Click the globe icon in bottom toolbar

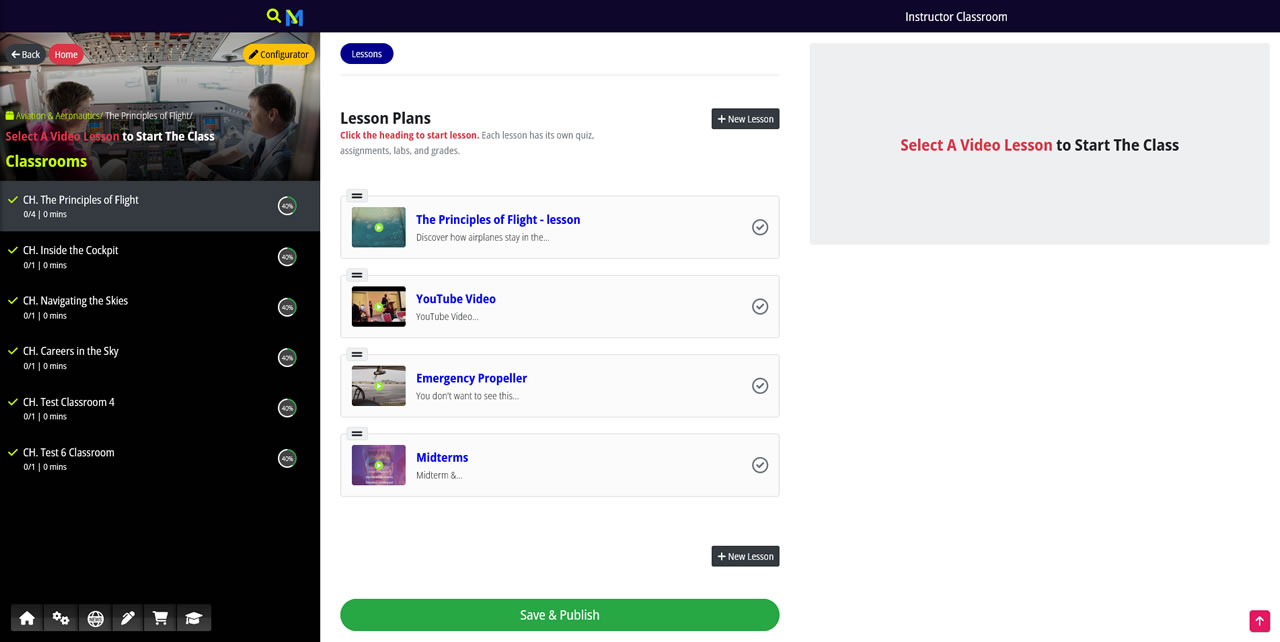[95, 618]
